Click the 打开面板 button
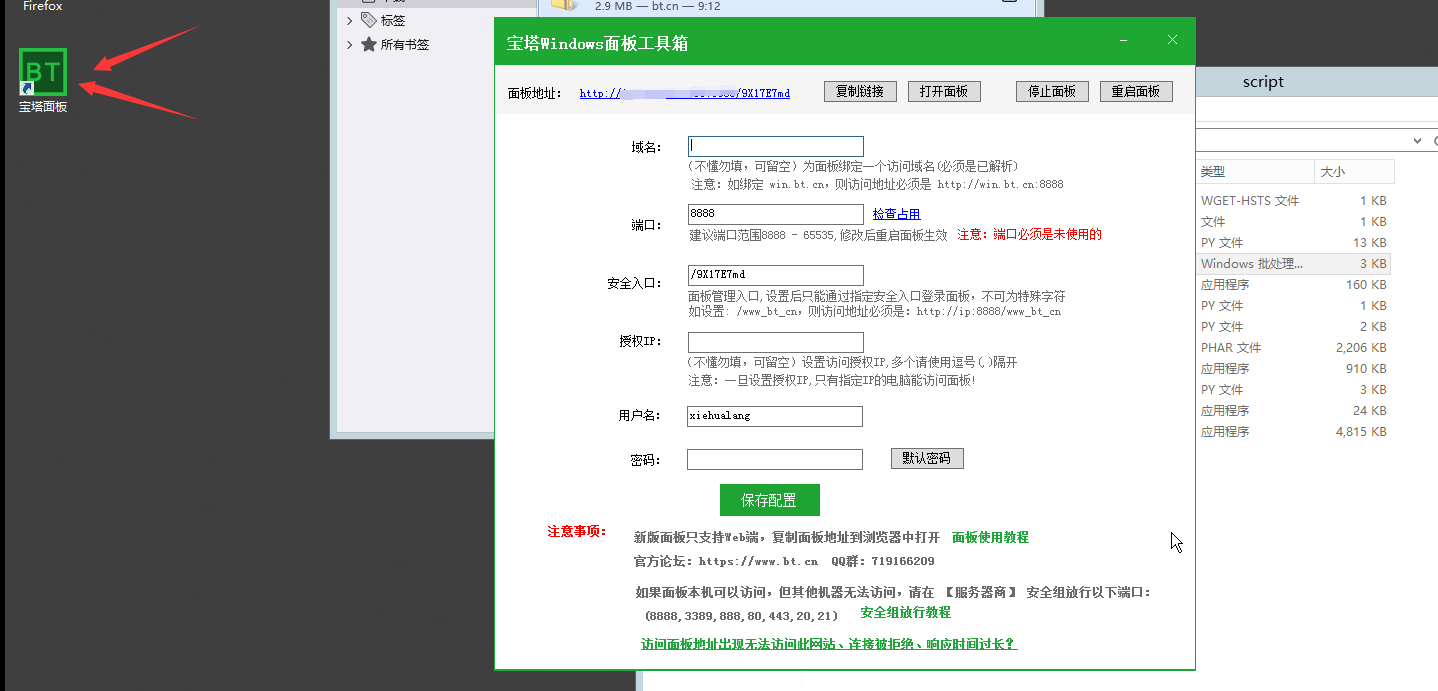This screenshot has height=691, width=1438. tap(944, 91)
